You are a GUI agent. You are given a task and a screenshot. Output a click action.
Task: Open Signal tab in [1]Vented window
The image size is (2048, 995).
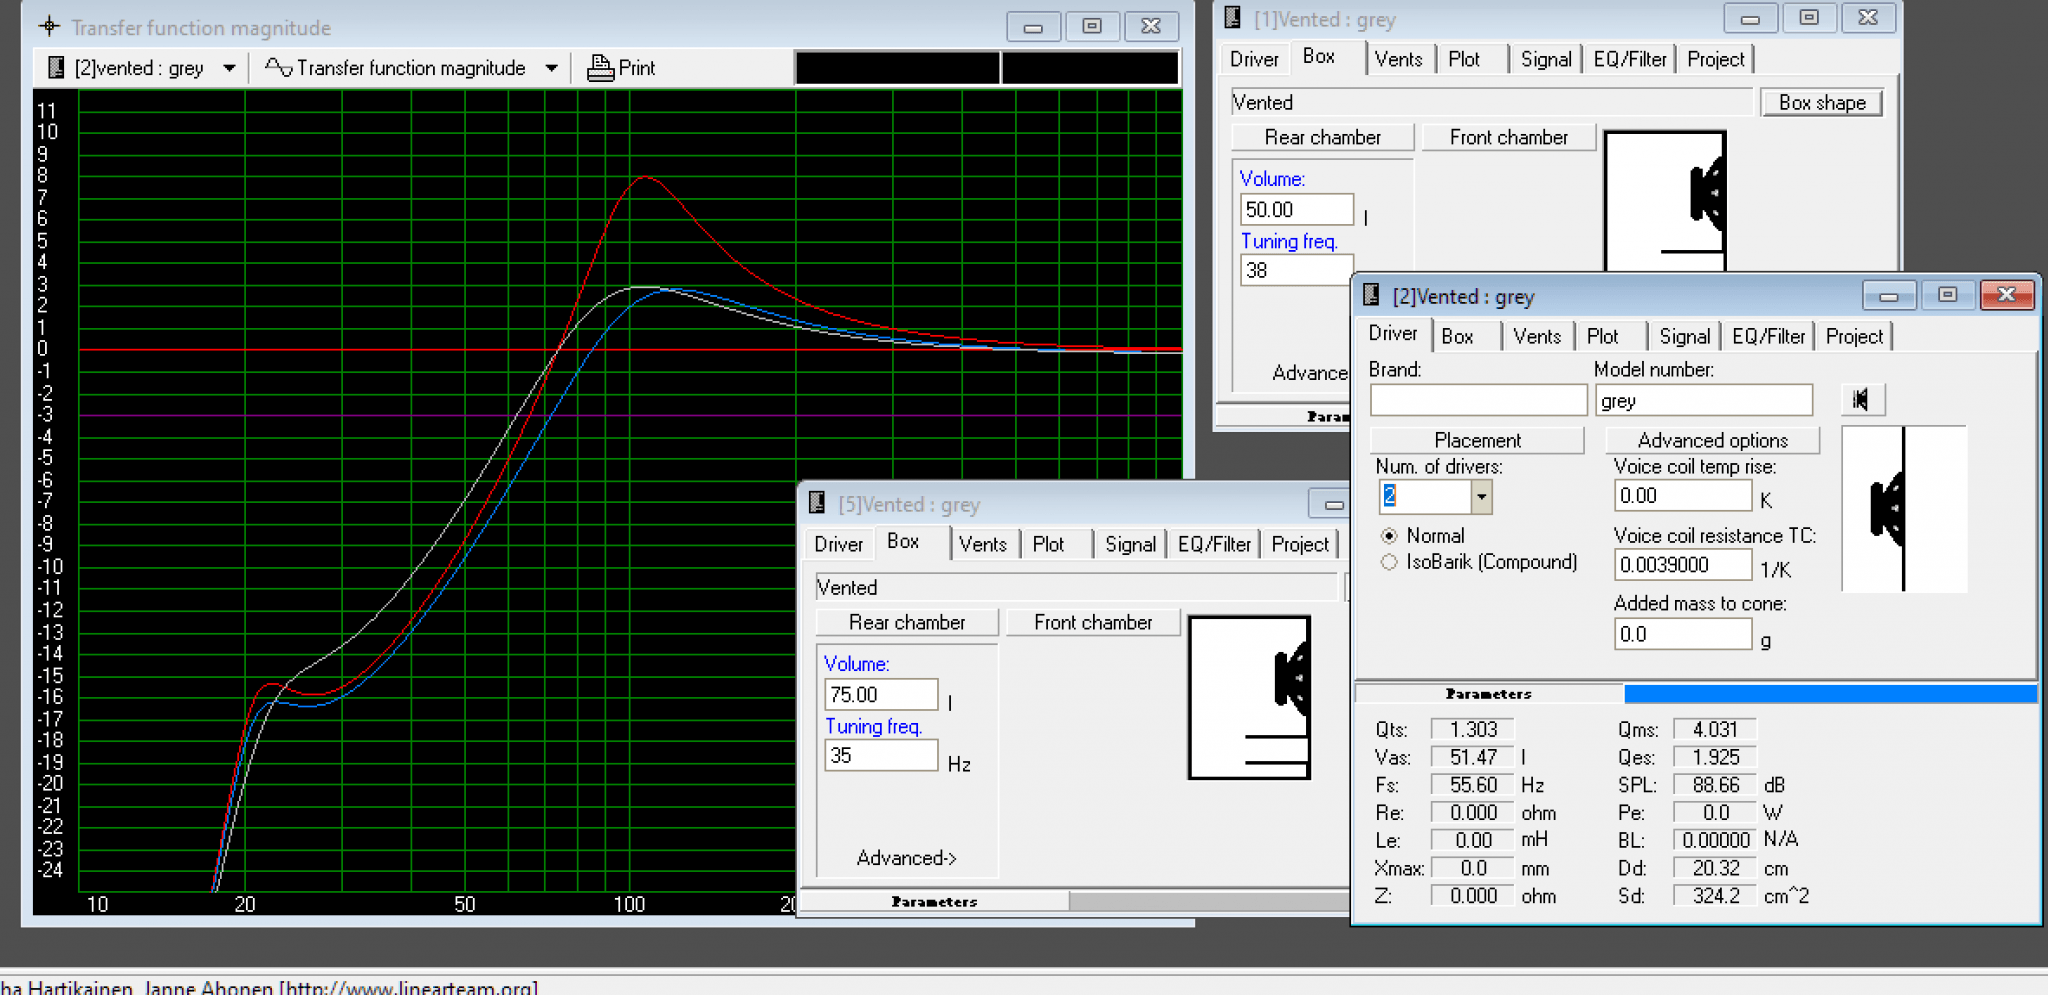tap(1546, 60)
